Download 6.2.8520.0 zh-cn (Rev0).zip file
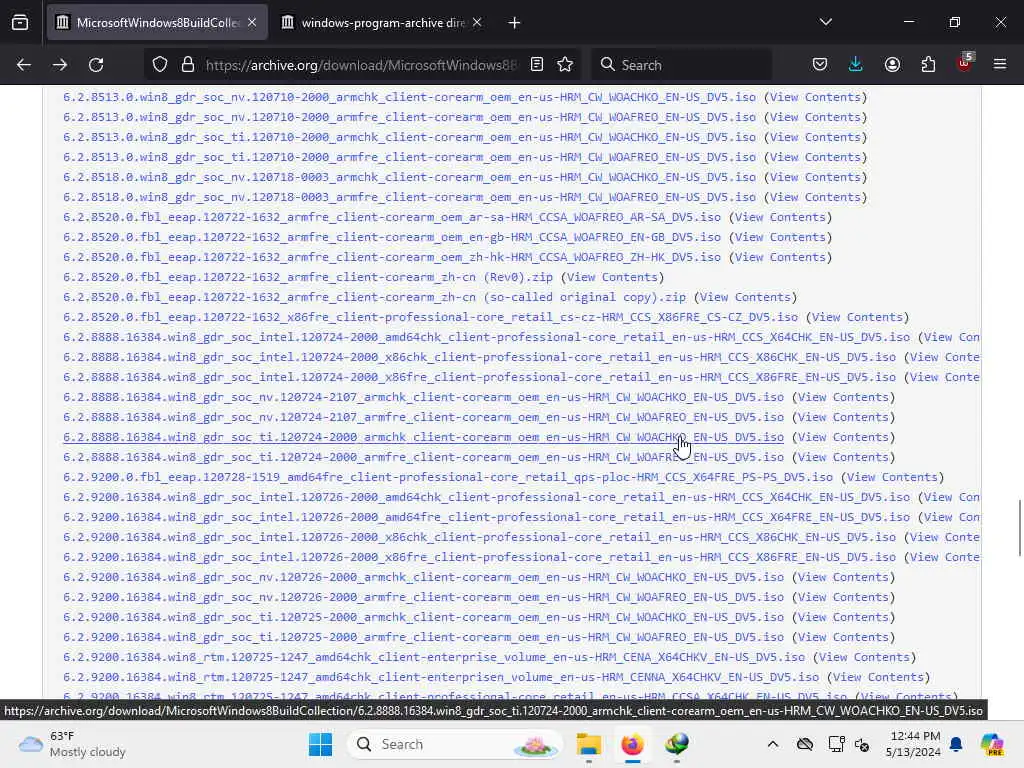The image size is (1024, 768). click(x=308, y=278)
